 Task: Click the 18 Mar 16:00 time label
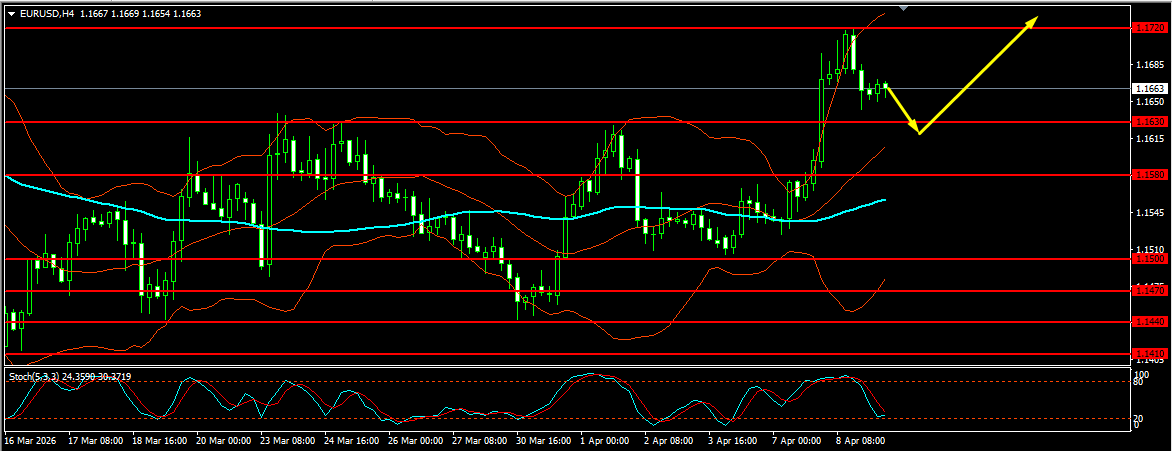tap(159, 441)
